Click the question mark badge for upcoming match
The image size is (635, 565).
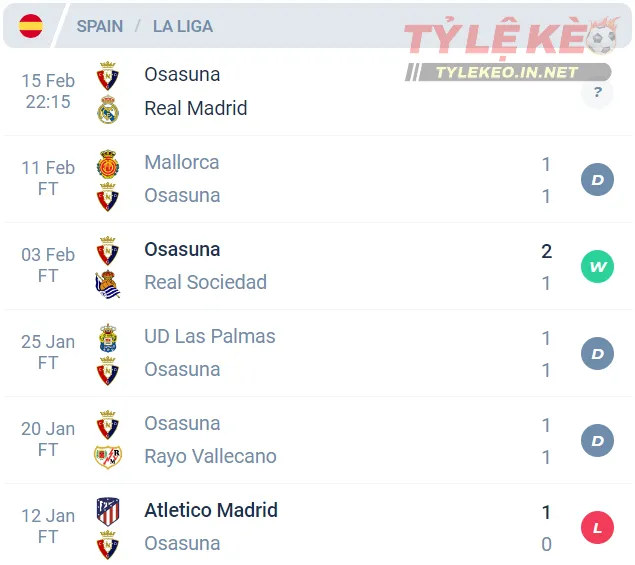(597, 93)
